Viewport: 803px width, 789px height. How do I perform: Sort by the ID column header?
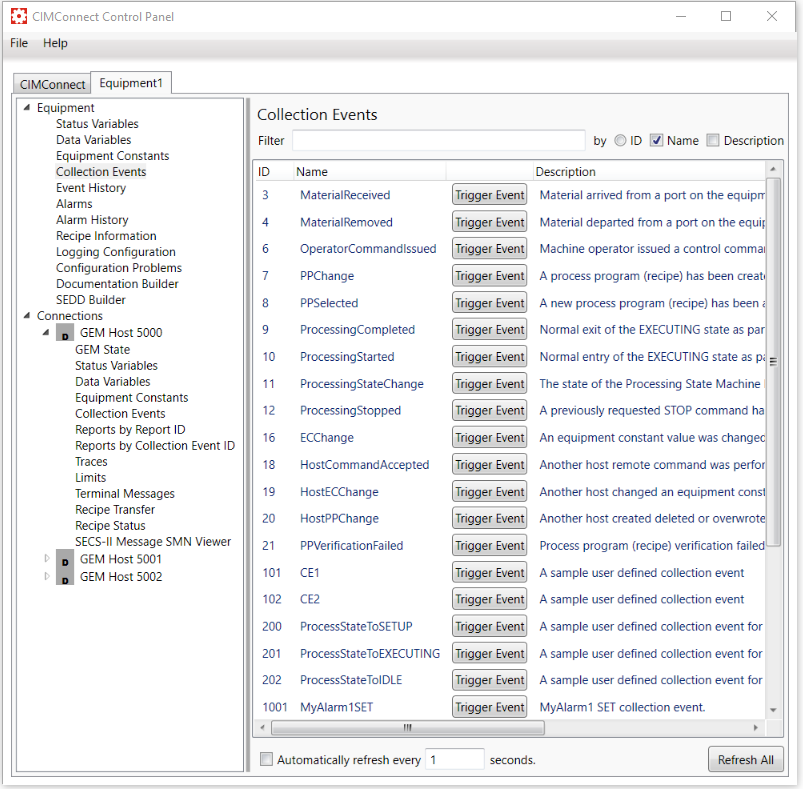point(273,172)
